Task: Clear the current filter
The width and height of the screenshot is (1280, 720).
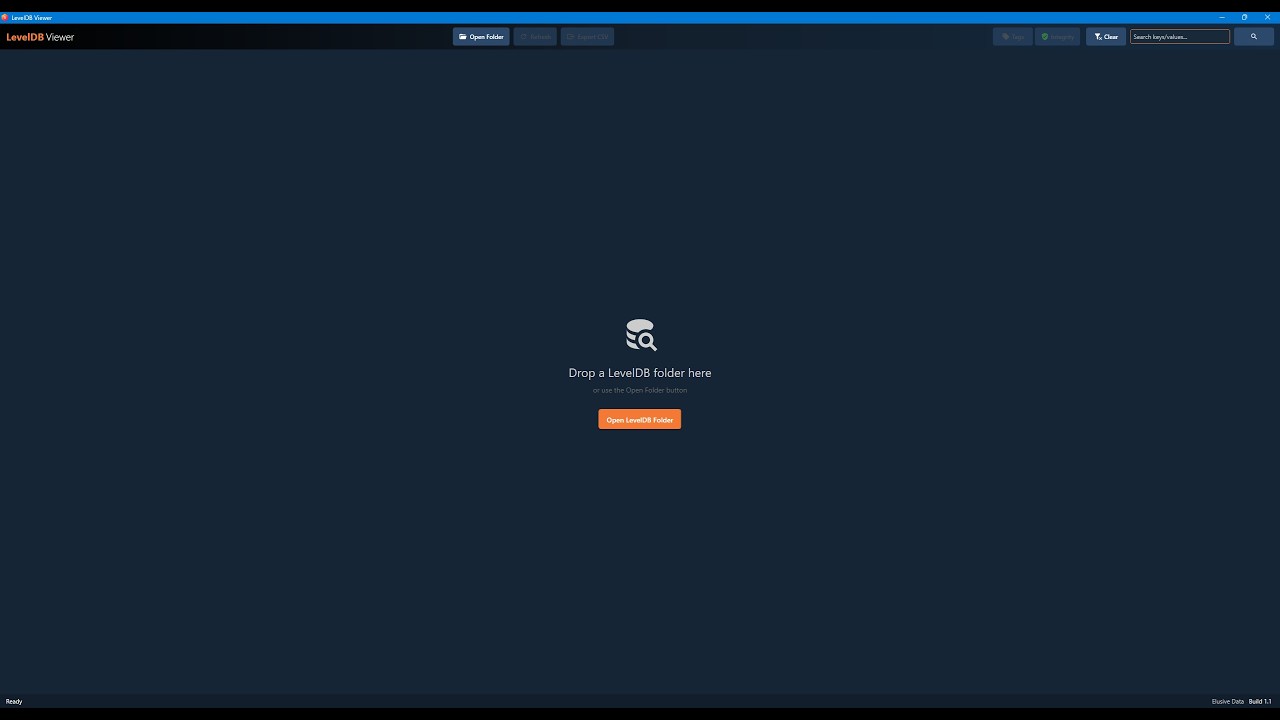Action: tap(1106, 37)
